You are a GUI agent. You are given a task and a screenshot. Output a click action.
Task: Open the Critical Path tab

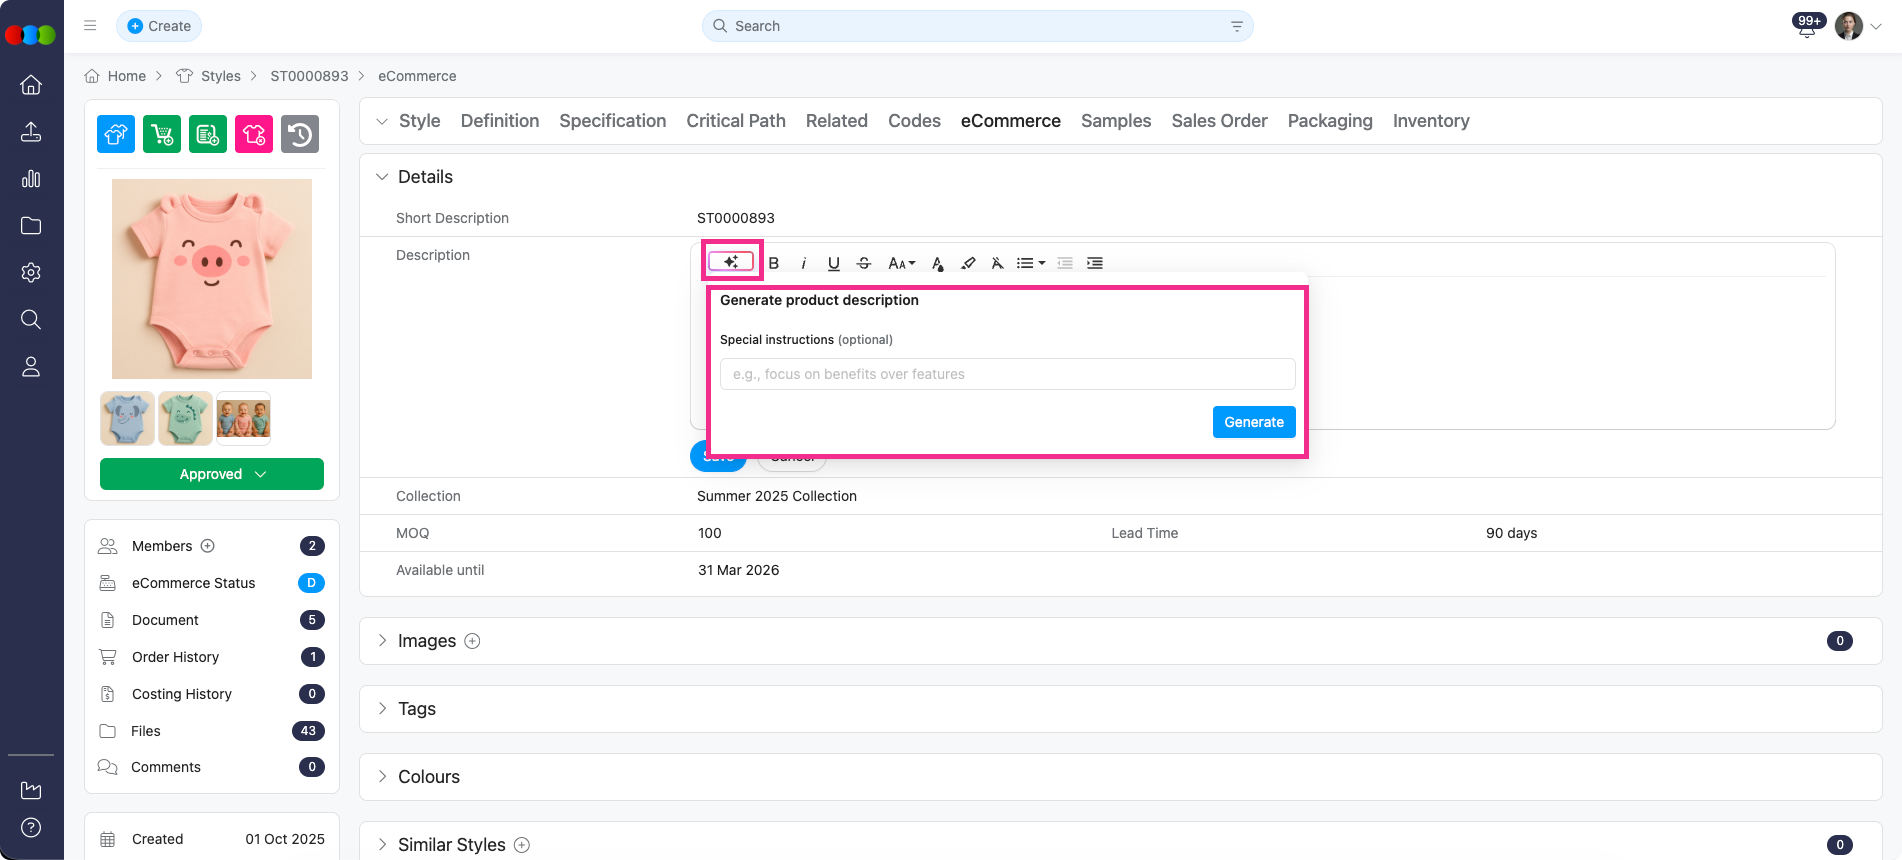click(735, 121)
